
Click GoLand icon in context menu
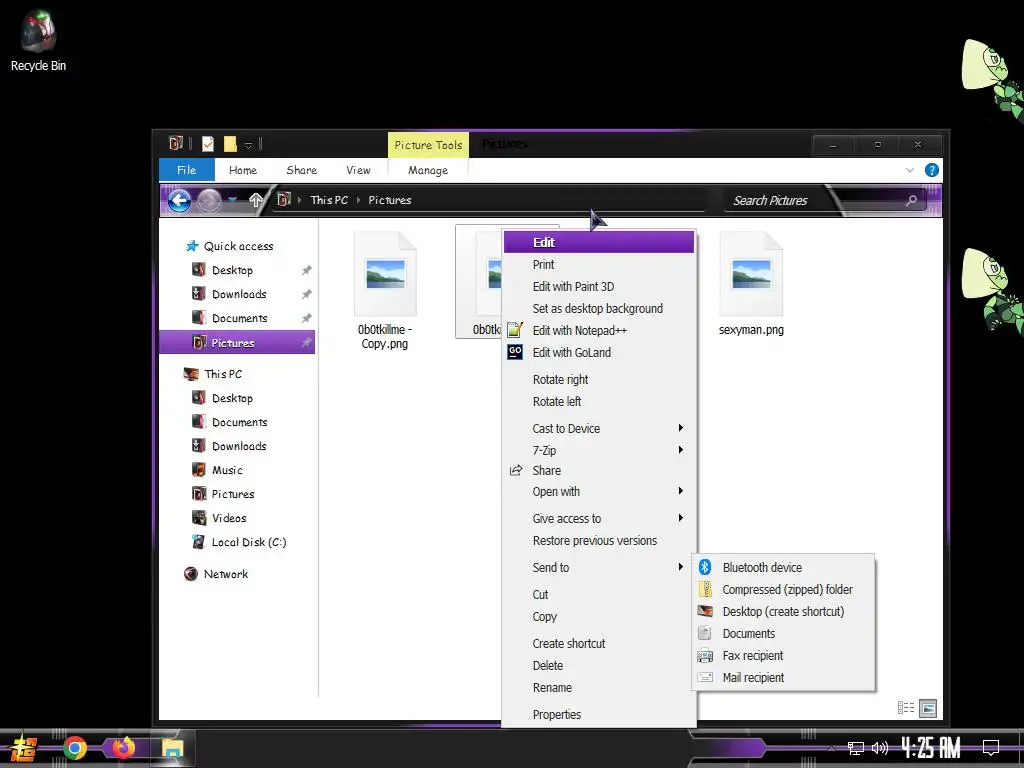(x=515, y=352)
